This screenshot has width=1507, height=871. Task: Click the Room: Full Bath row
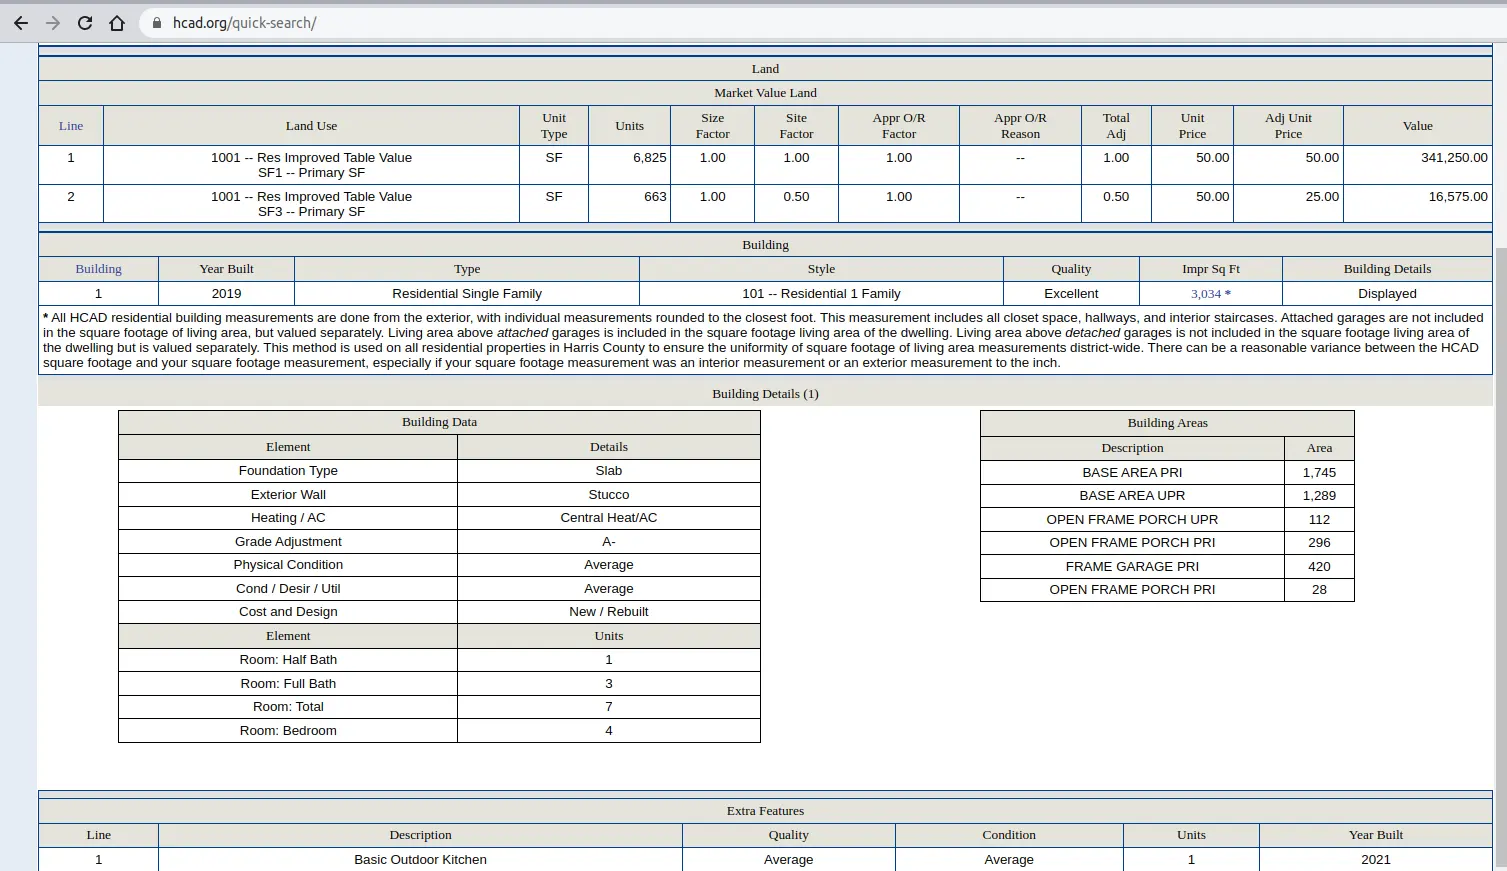pyautogui.click(x=439, y=684)
